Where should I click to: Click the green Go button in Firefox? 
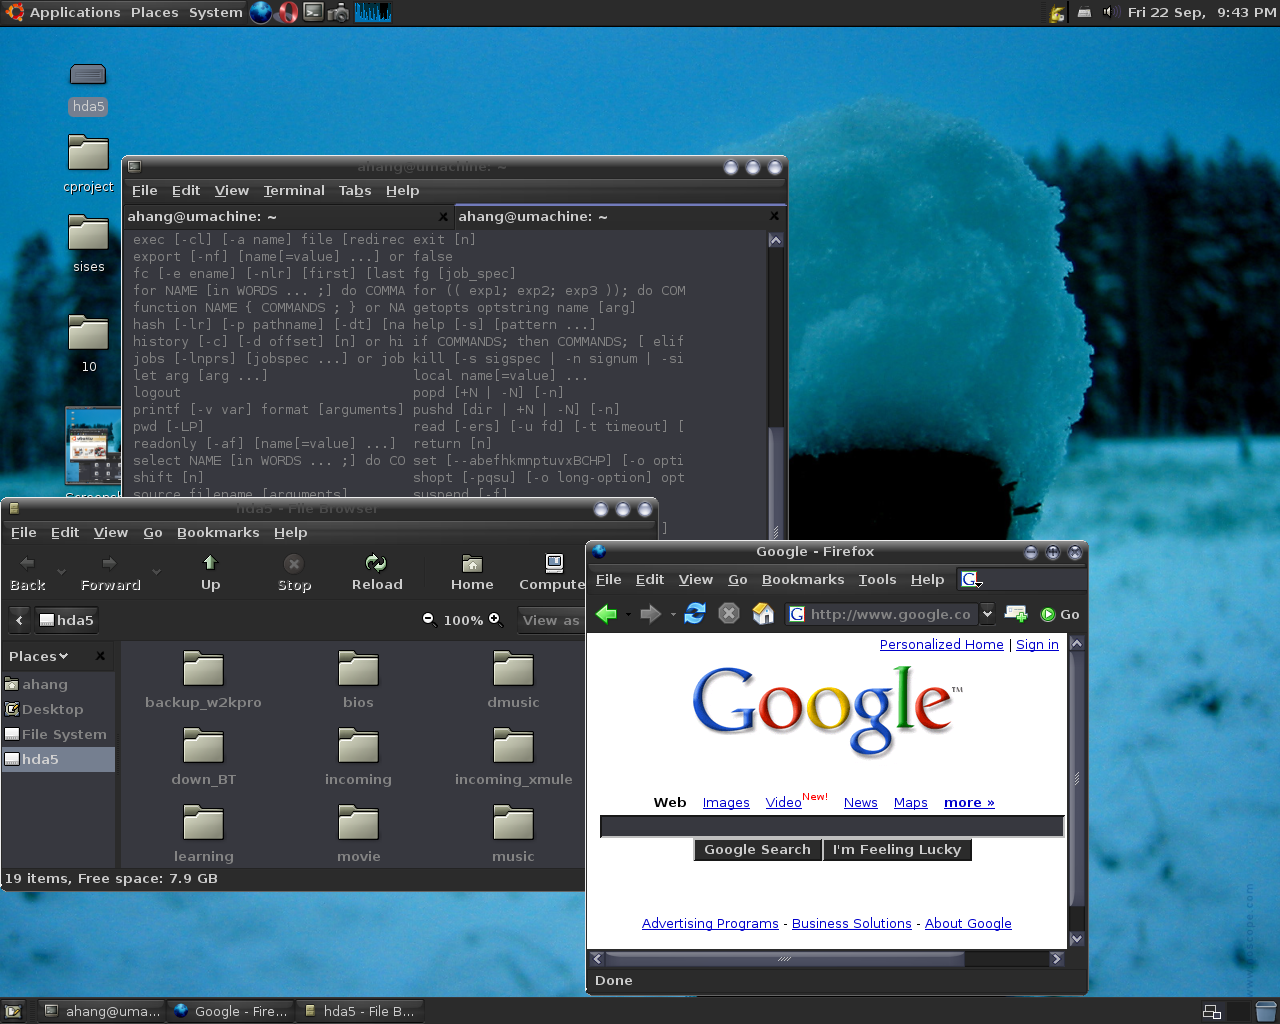click(x=1060, y=614)
